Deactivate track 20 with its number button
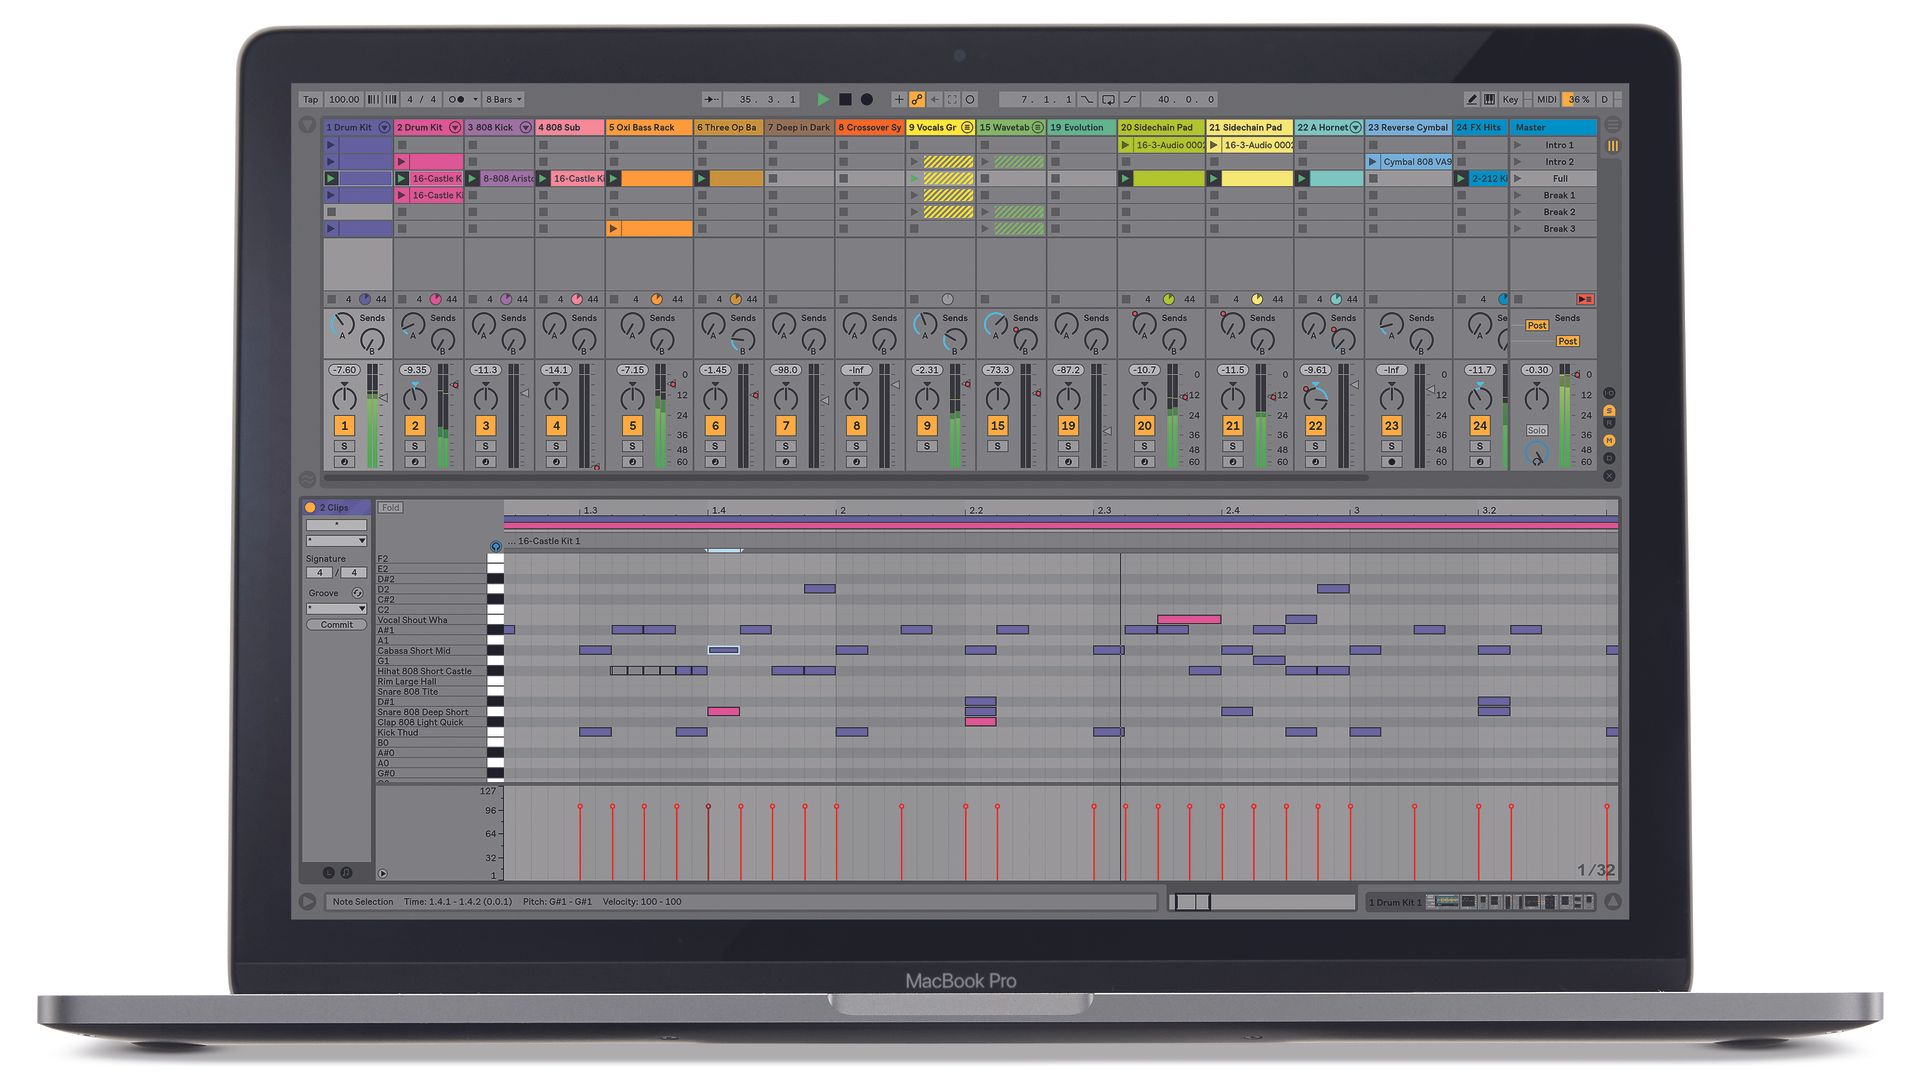The height and width of the screenshot is (1080, 1920). click(1144, 425)
